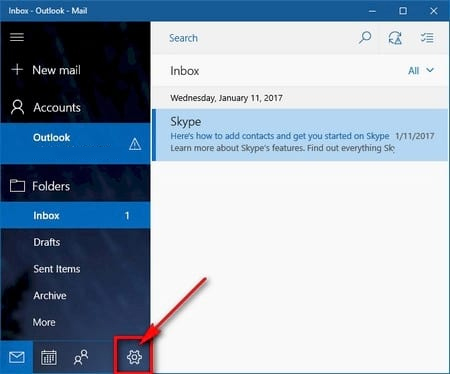Click the Learn more about Skype's features preview

pos(282,148)
